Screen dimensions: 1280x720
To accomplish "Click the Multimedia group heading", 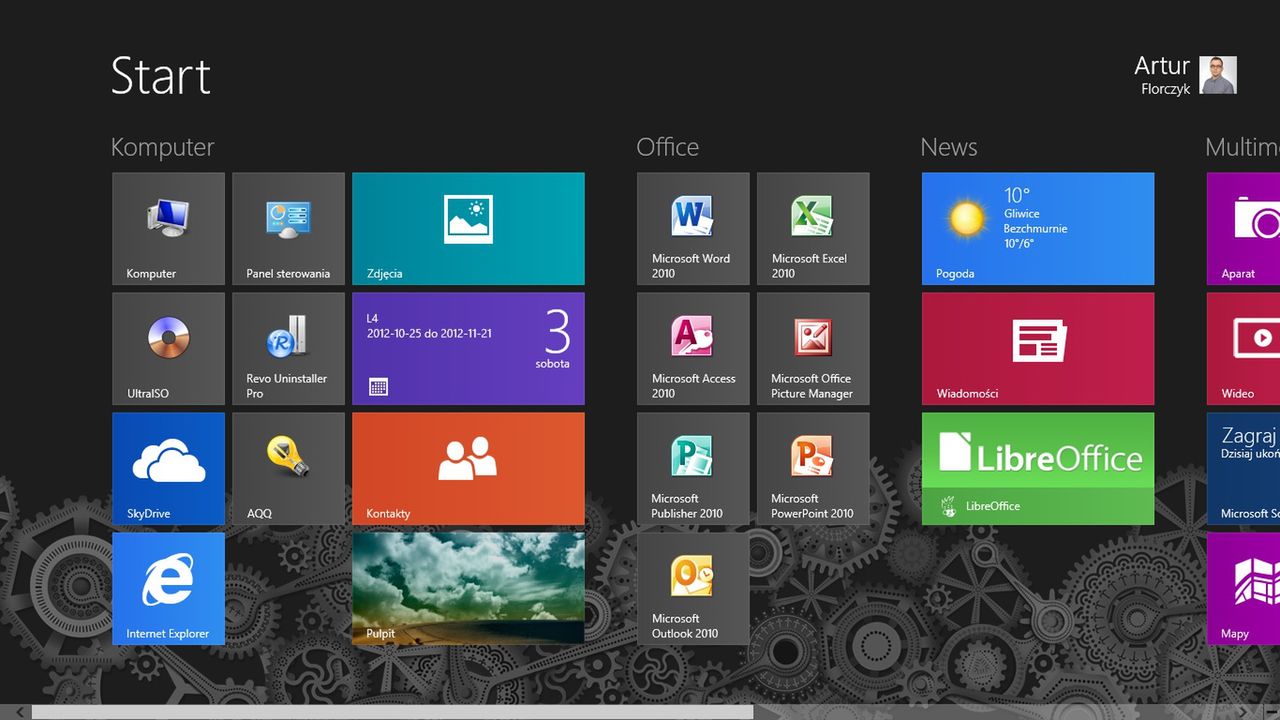I will (x=1242, y=147).
